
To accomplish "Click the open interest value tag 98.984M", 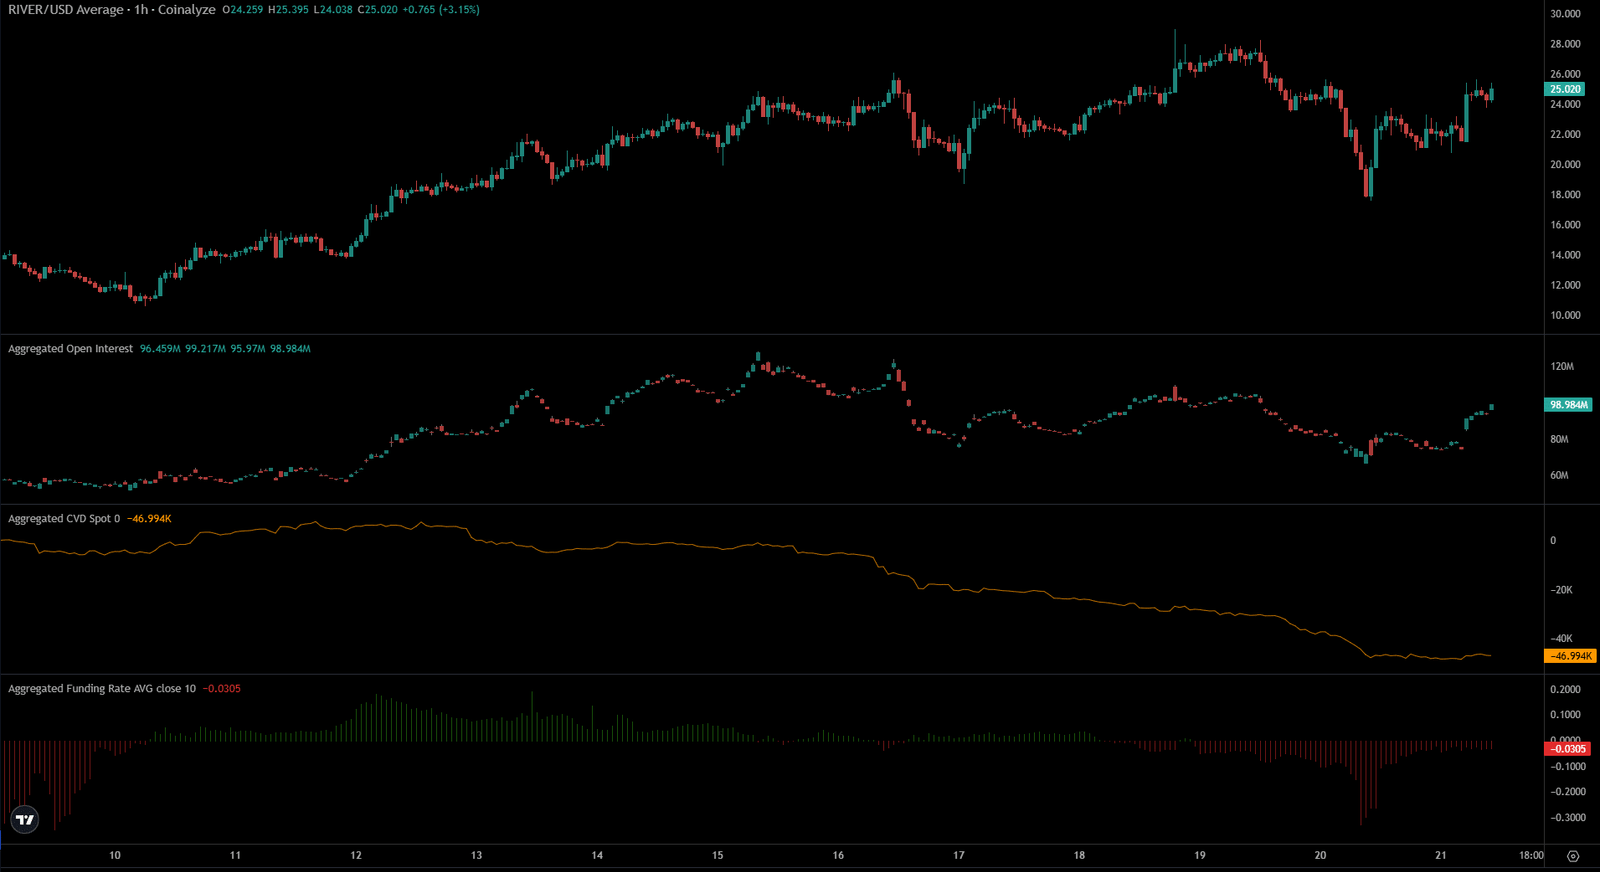I will pos(1567,405).
